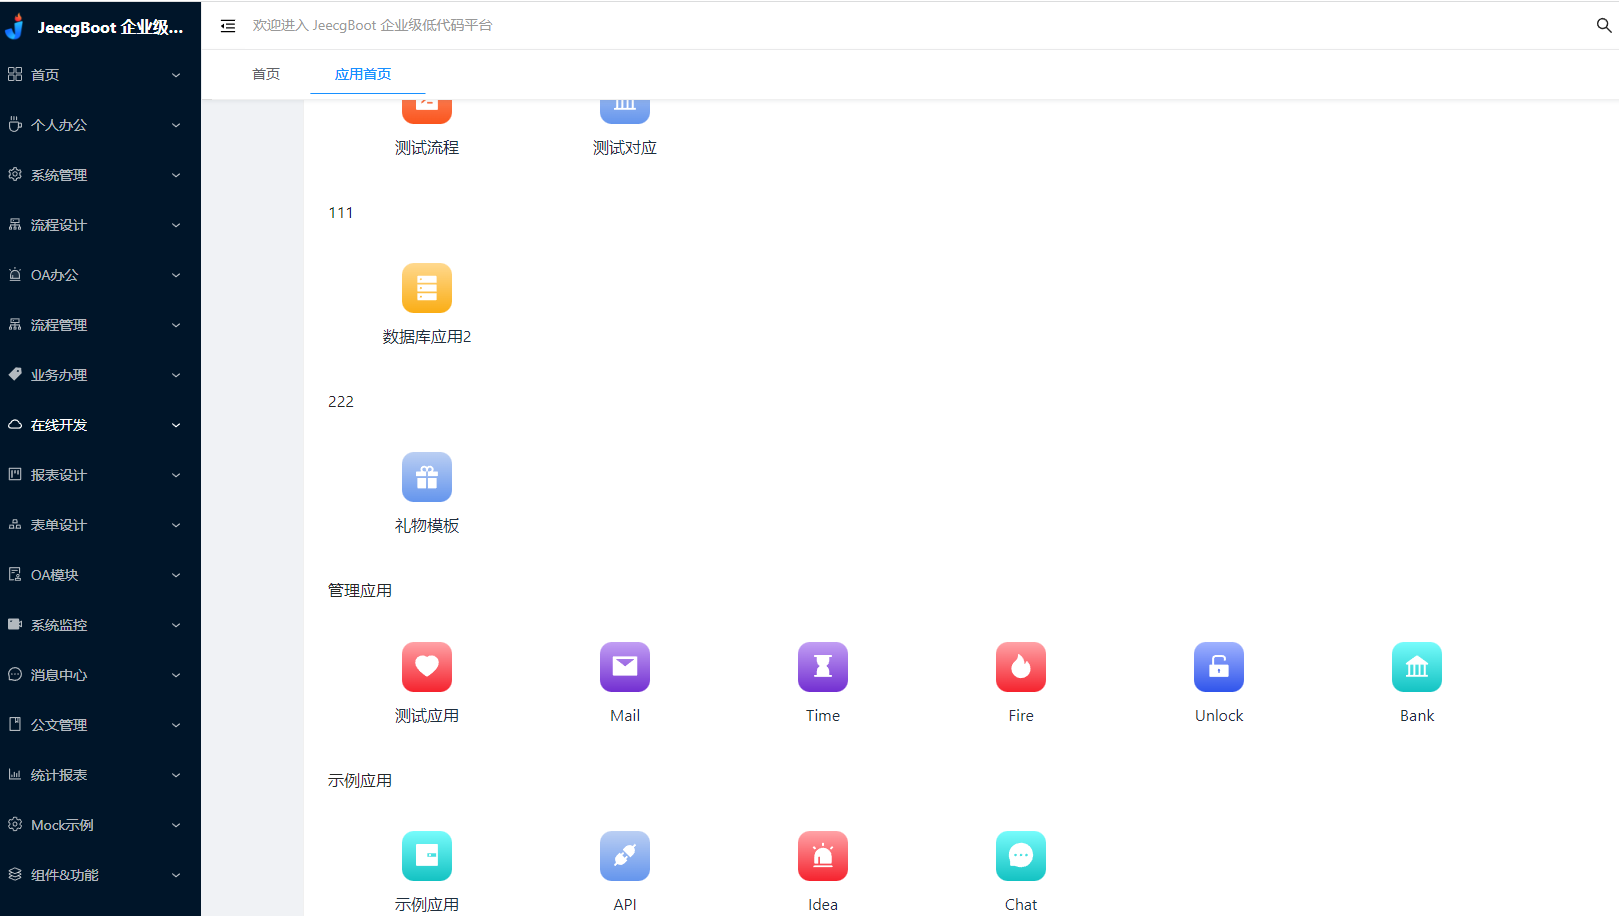Open the Idea alarm icon

[823, 856]
